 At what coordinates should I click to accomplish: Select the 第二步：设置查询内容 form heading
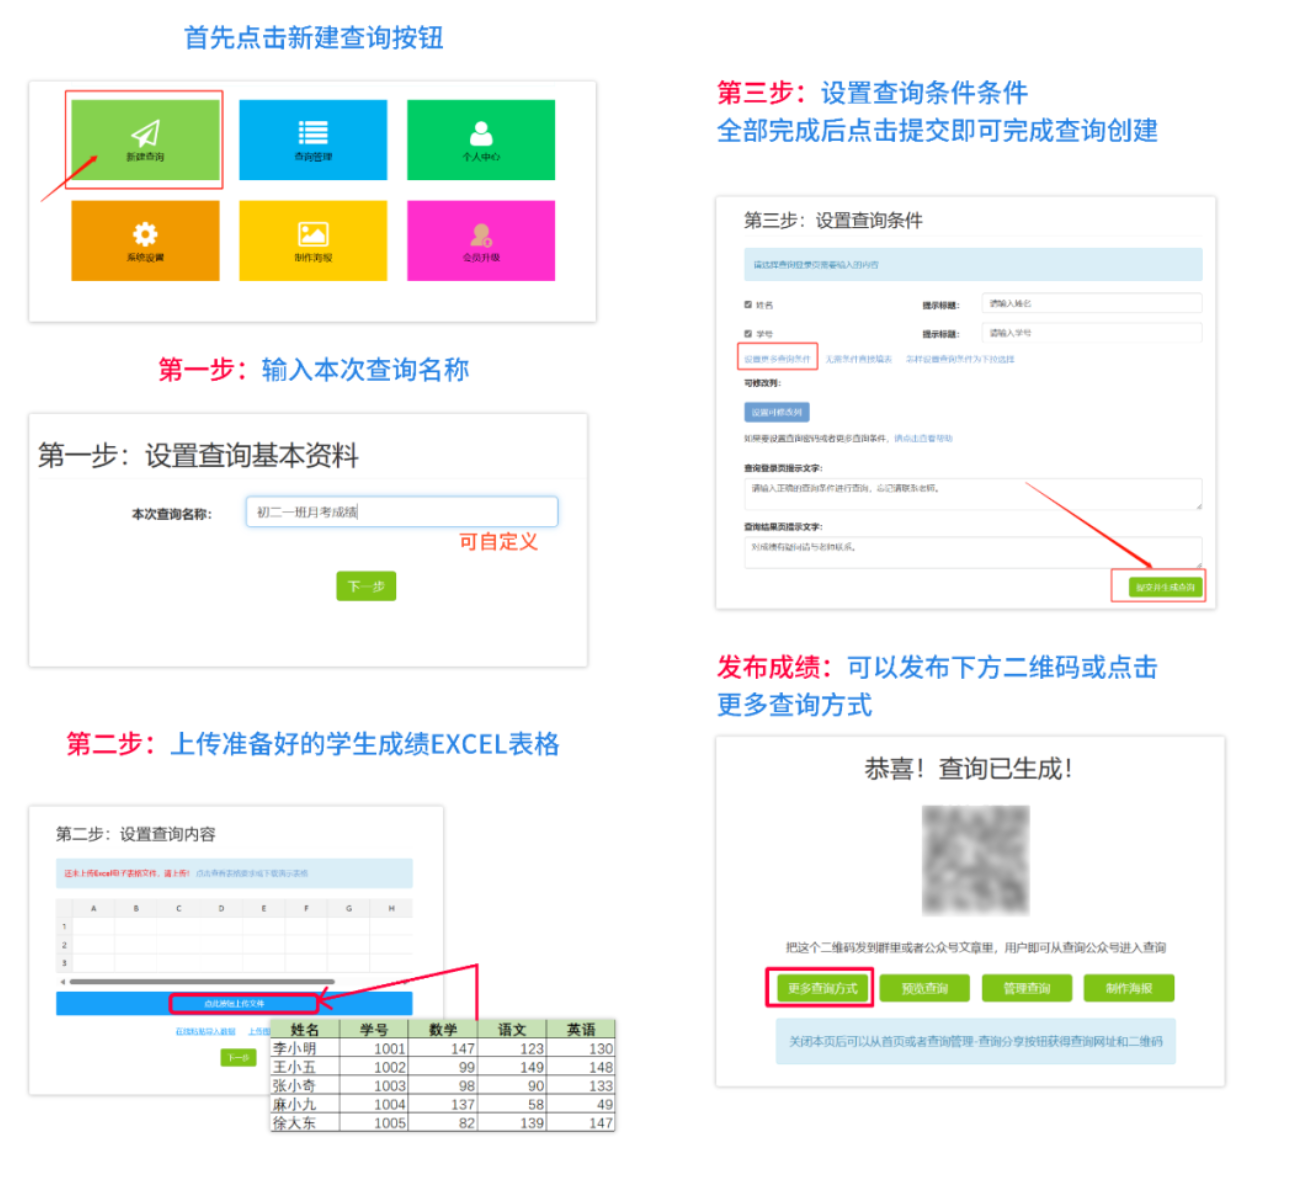click(x=136, y=834)
